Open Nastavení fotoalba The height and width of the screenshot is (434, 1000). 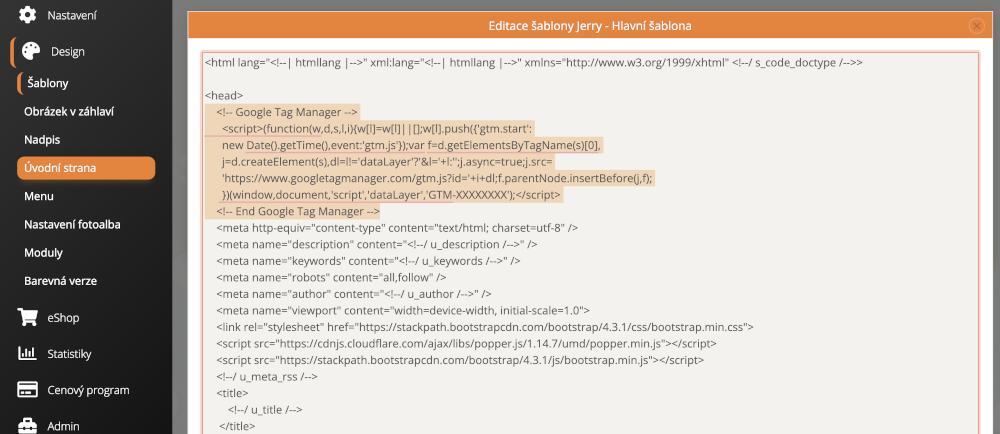tap(85, 224)
